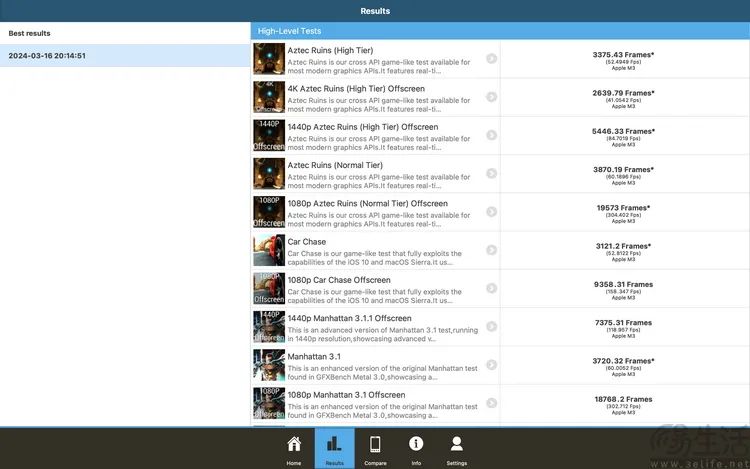Select the 1440p Aztec Ruins (High Tier) Offscreen title
This screenshot has width=750, height=469.
(x=363, y=127)
